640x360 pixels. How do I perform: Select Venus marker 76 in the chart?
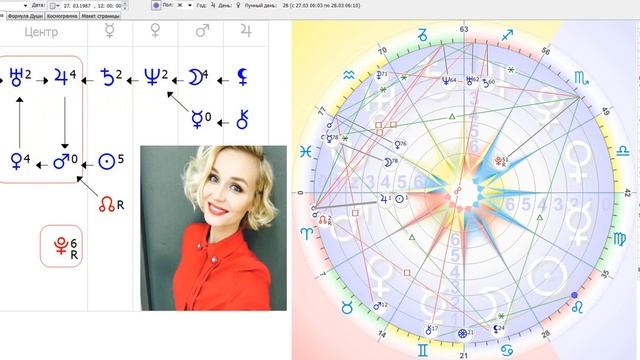click(400, 144)
